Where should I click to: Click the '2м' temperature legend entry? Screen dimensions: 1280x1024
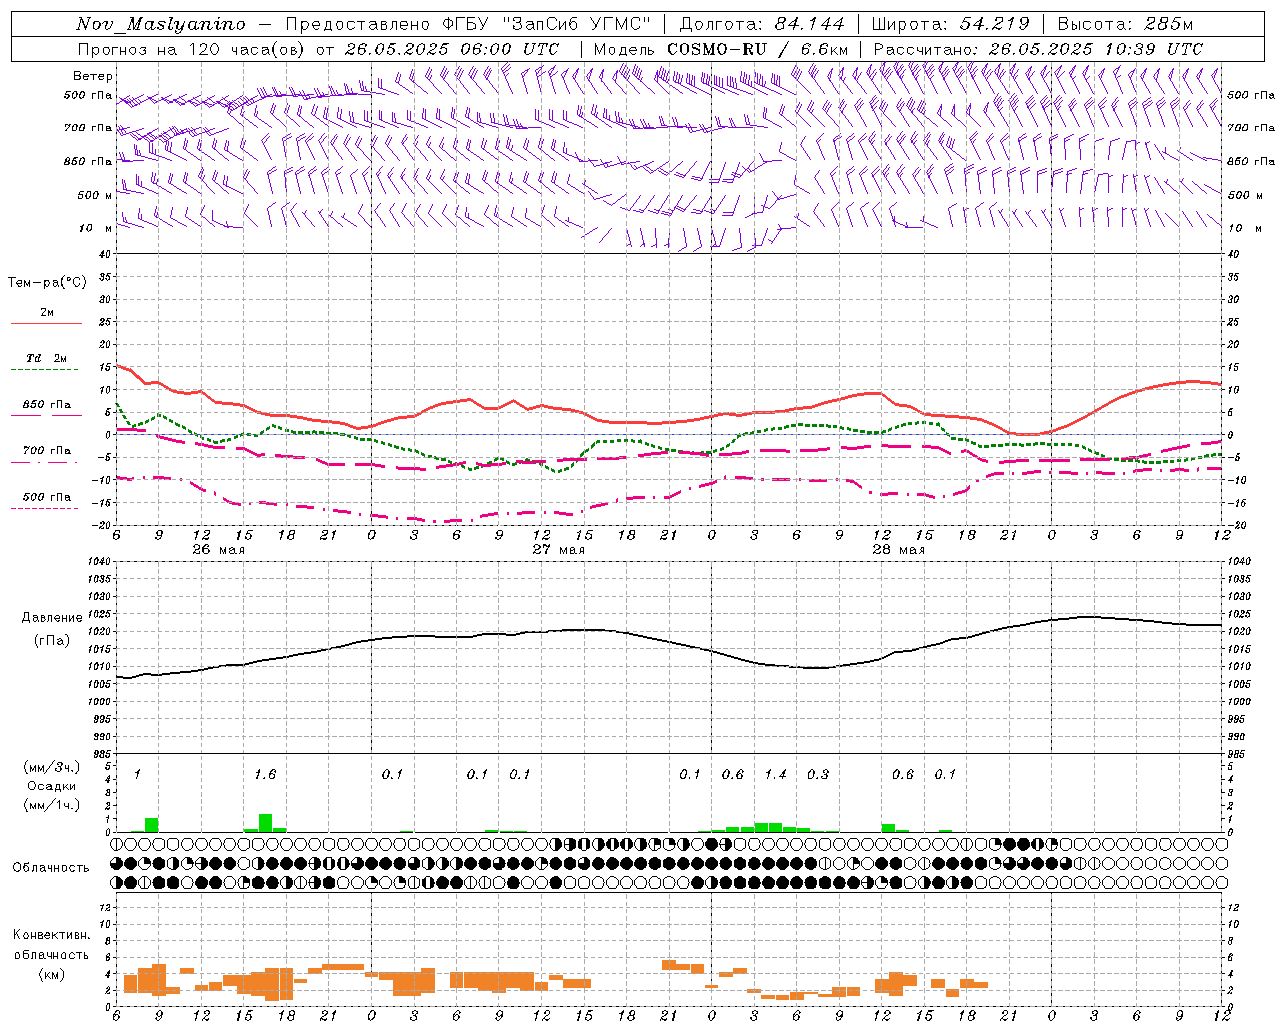[x=47, y=313]
